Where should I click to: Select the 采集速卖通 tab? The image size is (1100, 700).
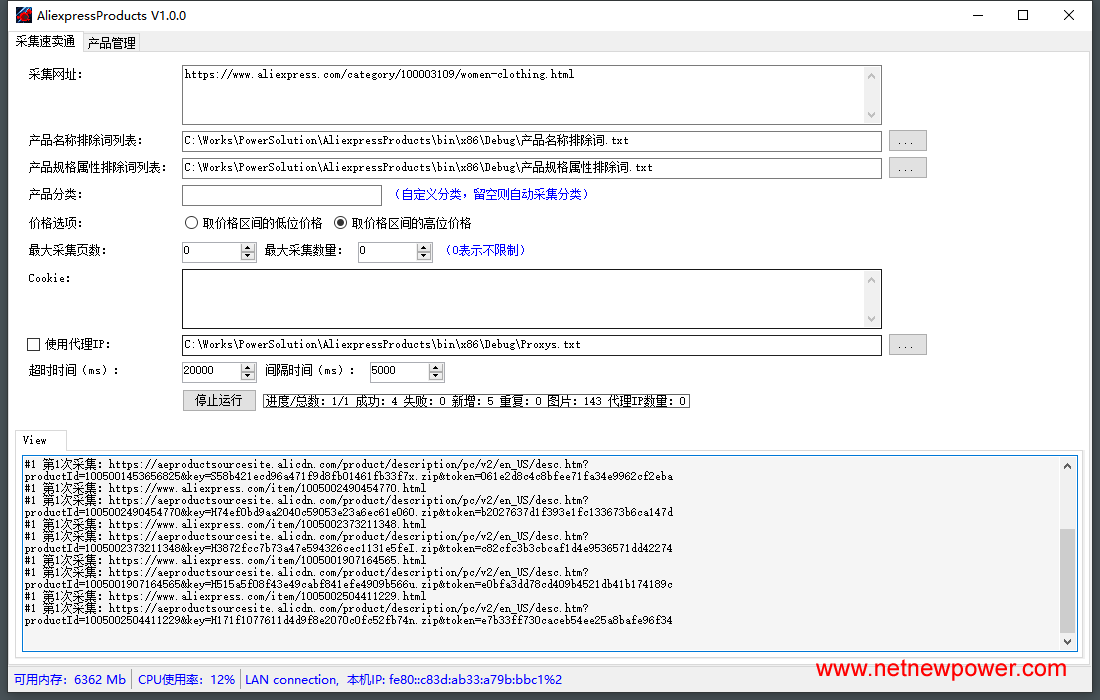(x=45, y=42)
